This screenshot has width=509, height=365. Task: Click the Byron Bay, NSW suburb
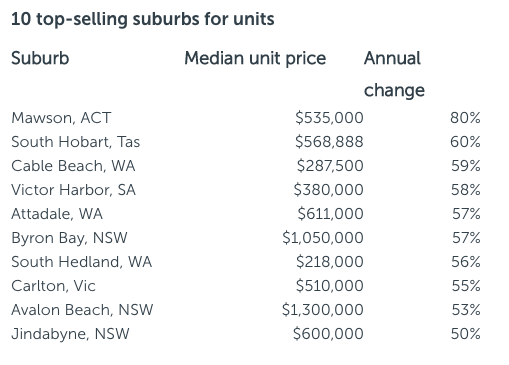click(x=69, y=238)
